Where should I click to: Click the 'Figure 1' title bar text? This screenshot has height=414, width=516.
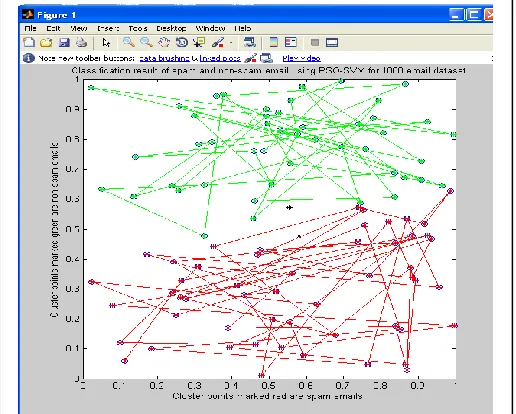coord(56,15)
